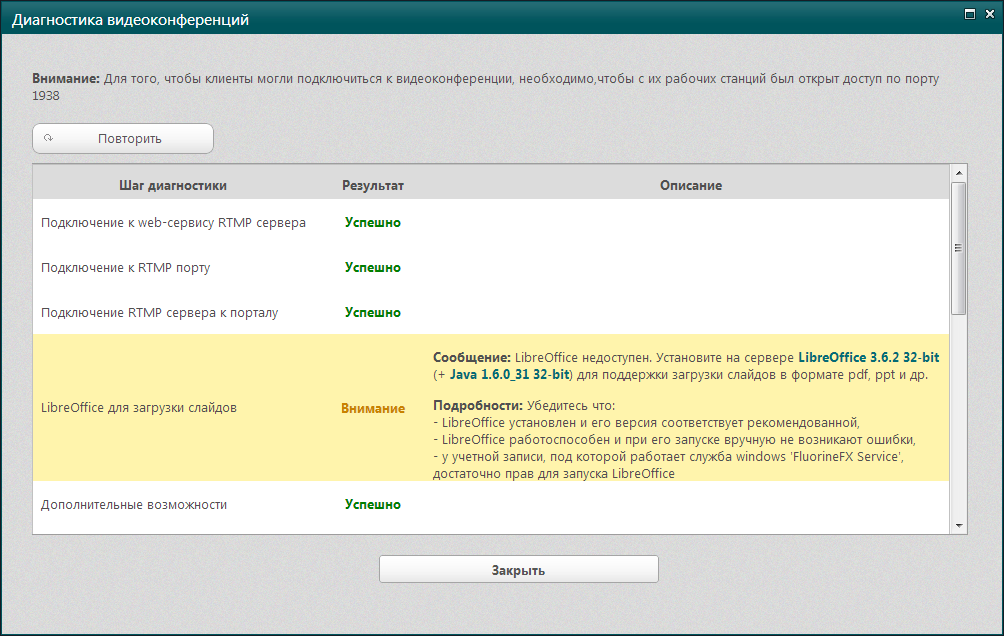Screen dimensions: 1004x636
Task: Click the orange Внимание status
Action: pos(373,408)
